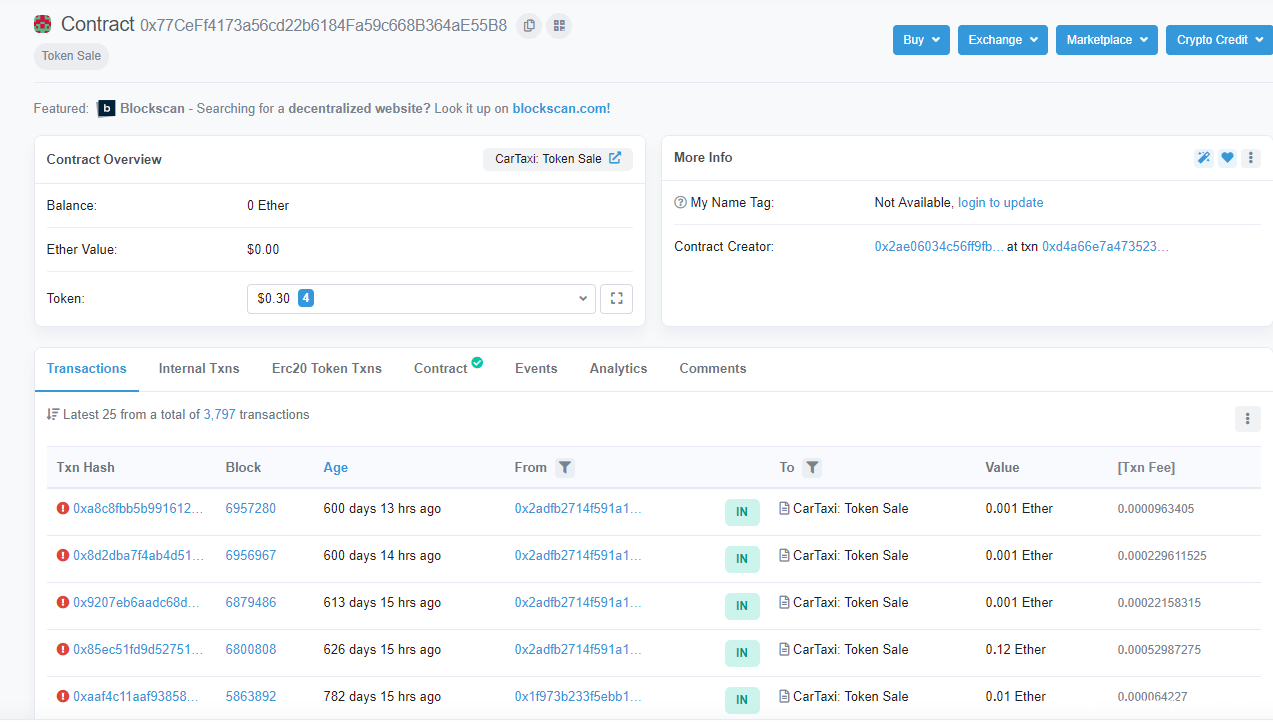The width and height of the screenshot is (1273, 722).
Task: Click the magic wand icon in More Info
Action: 1204,158
